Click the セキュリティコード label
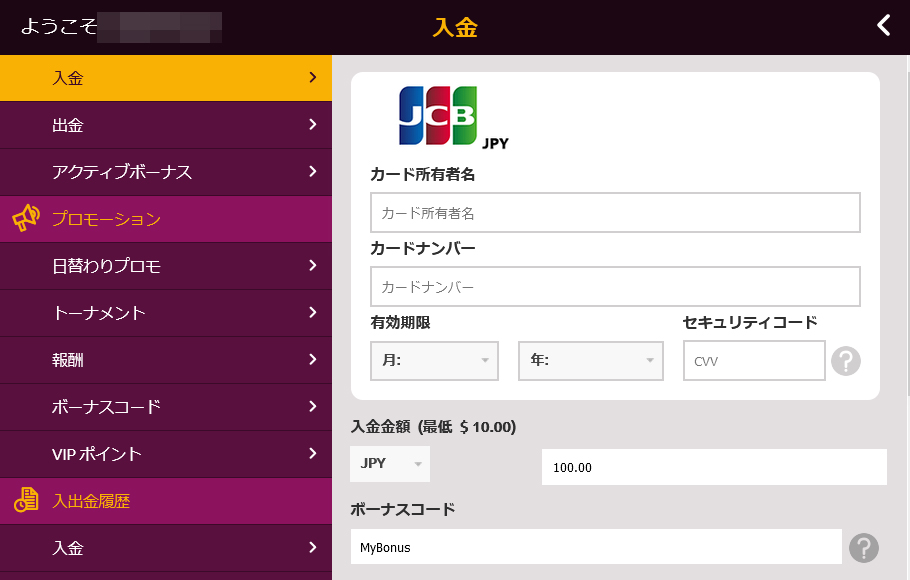Screen dimensions: 910x580 750,322
